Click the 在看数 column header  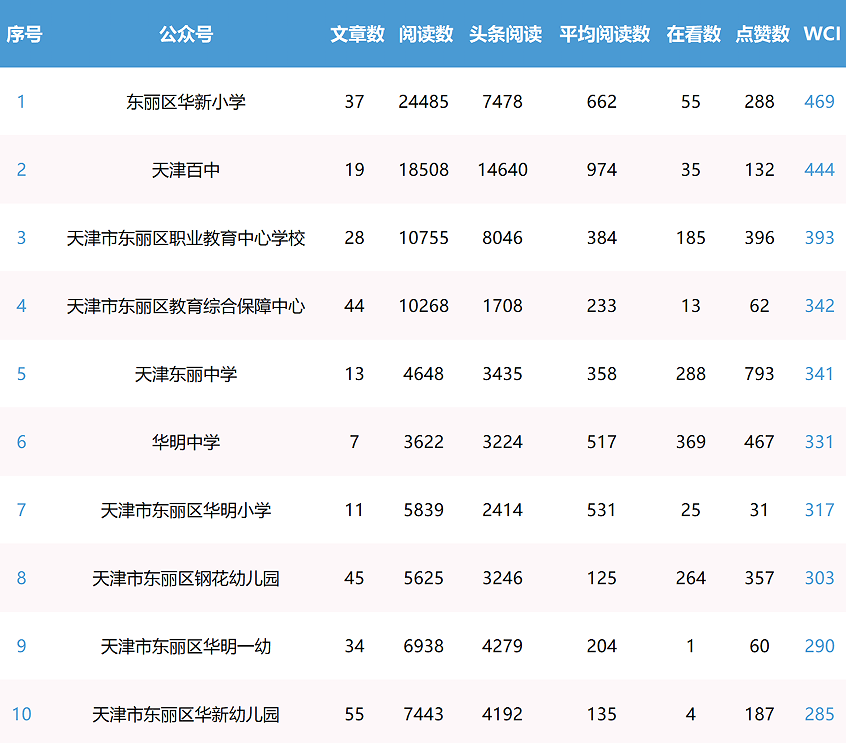click(693, 34)
